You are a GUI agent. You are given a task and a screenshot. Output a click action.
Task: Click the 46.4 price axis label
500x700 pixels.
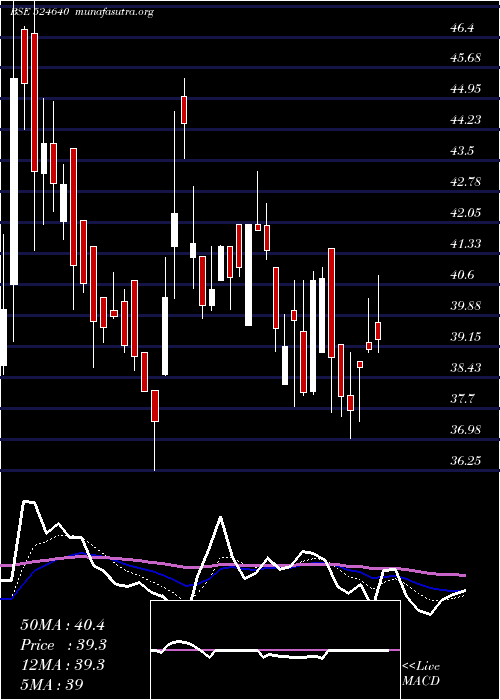tap(462, 28)
